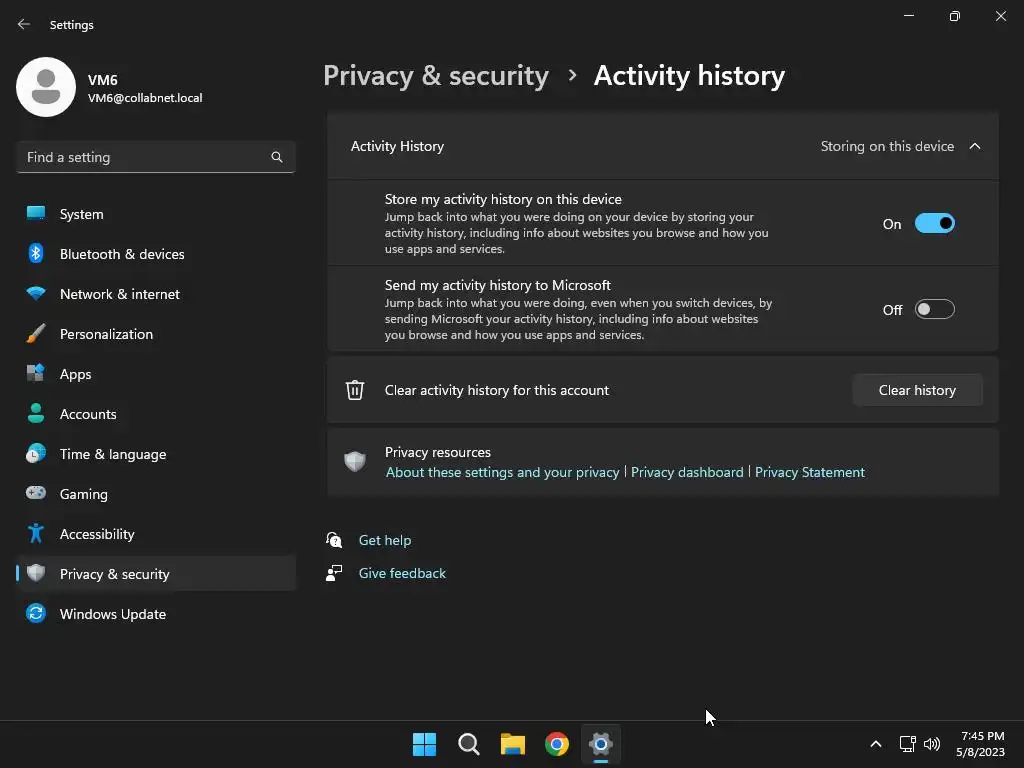Click the Privacy & security breadcrumb
1024x768 pixels.
click(x=436, y=76)
